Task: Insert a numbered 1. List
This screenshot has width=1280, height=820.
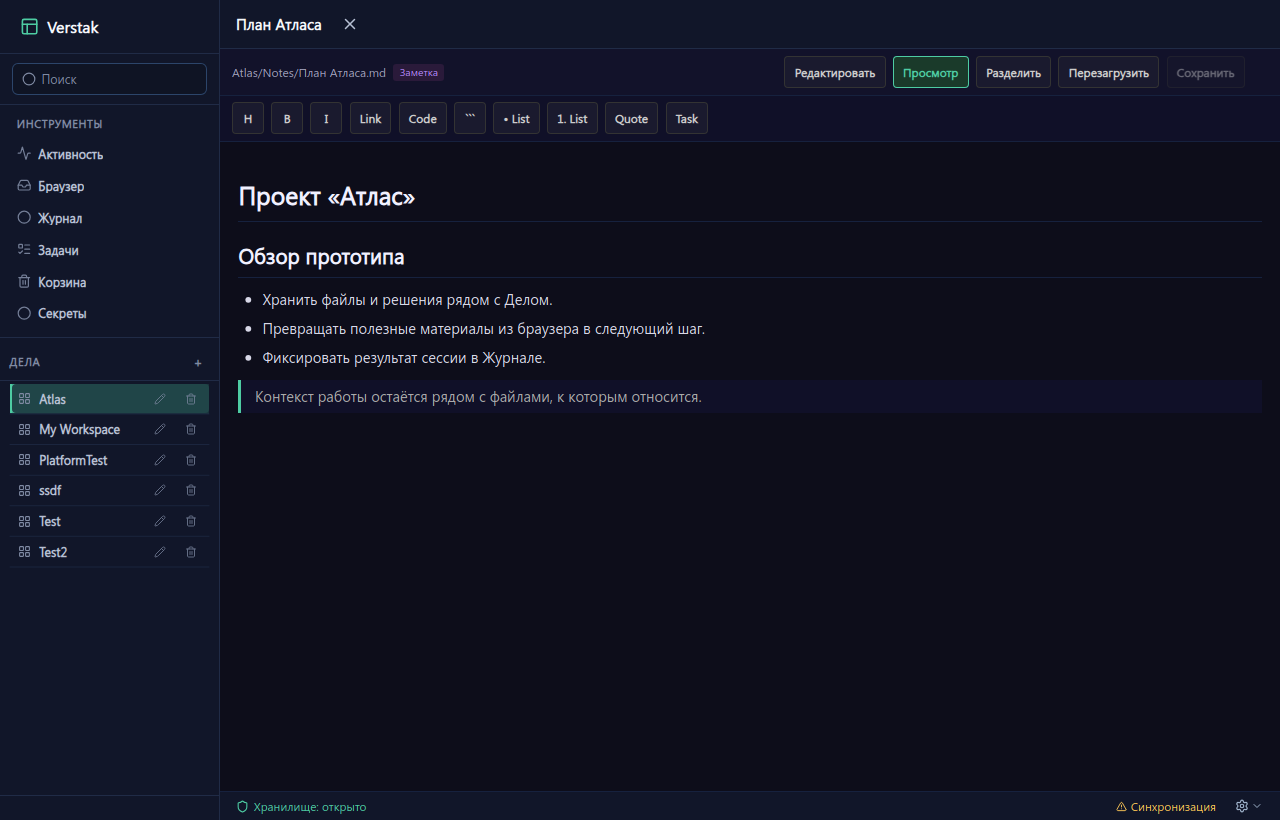Action: (572, 118)
